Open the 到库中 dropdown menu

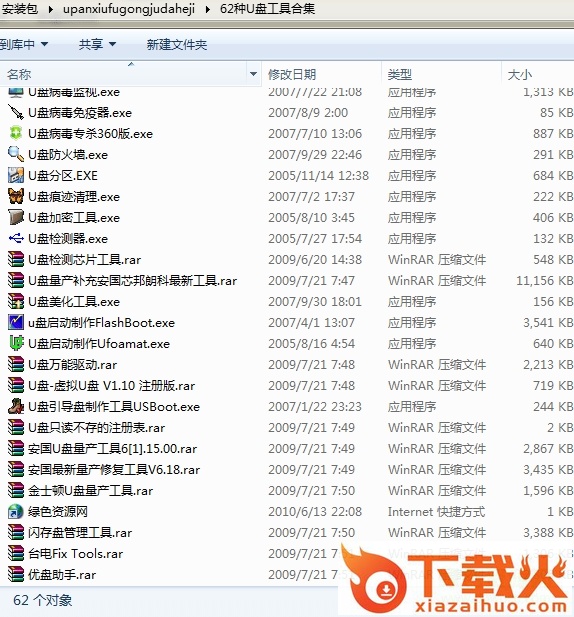coord(24,44)
